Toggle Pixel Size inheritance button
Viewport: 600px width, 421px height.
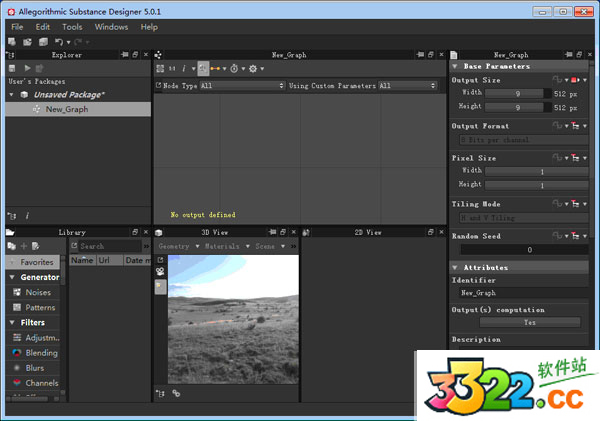point(575,158)
